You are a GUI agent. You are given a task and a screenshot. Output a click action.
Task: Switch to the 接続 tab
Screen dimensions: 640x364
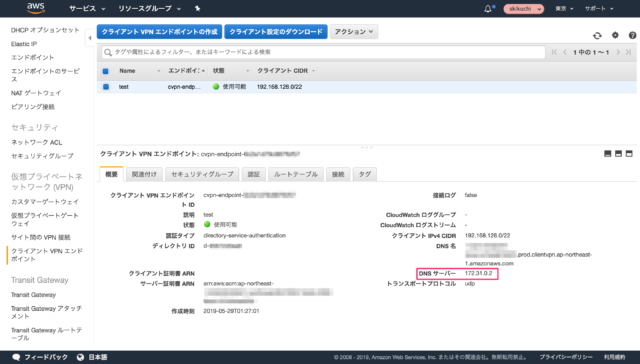pos(338,174)
